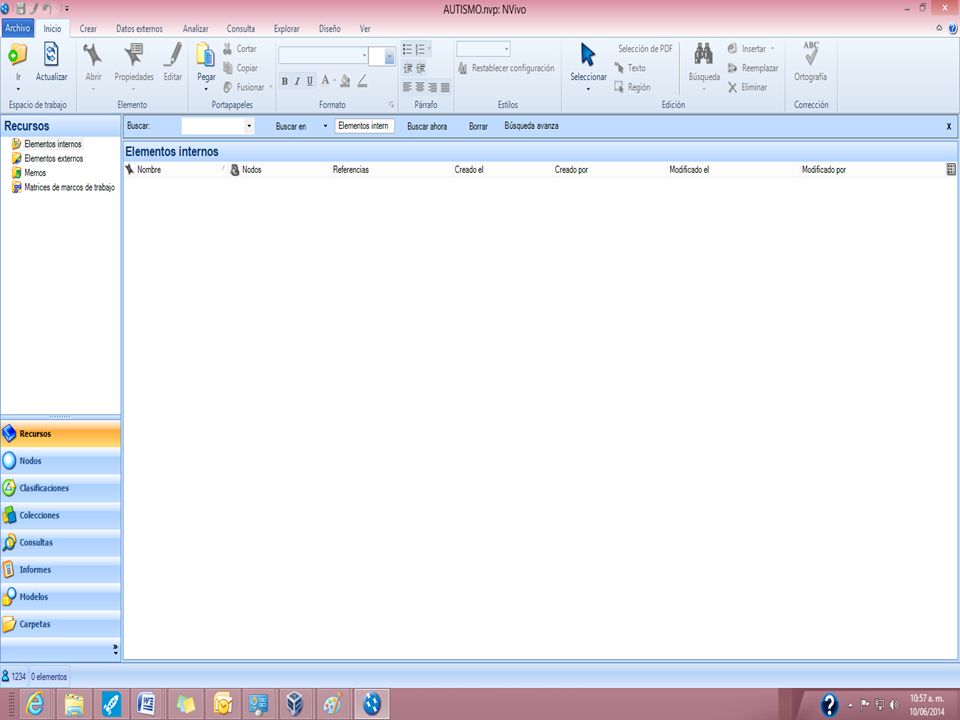The height and width of the screenshot is (720, 960).
Task: Click the Save icon in quick access toolbar
Action: point(21,9)
